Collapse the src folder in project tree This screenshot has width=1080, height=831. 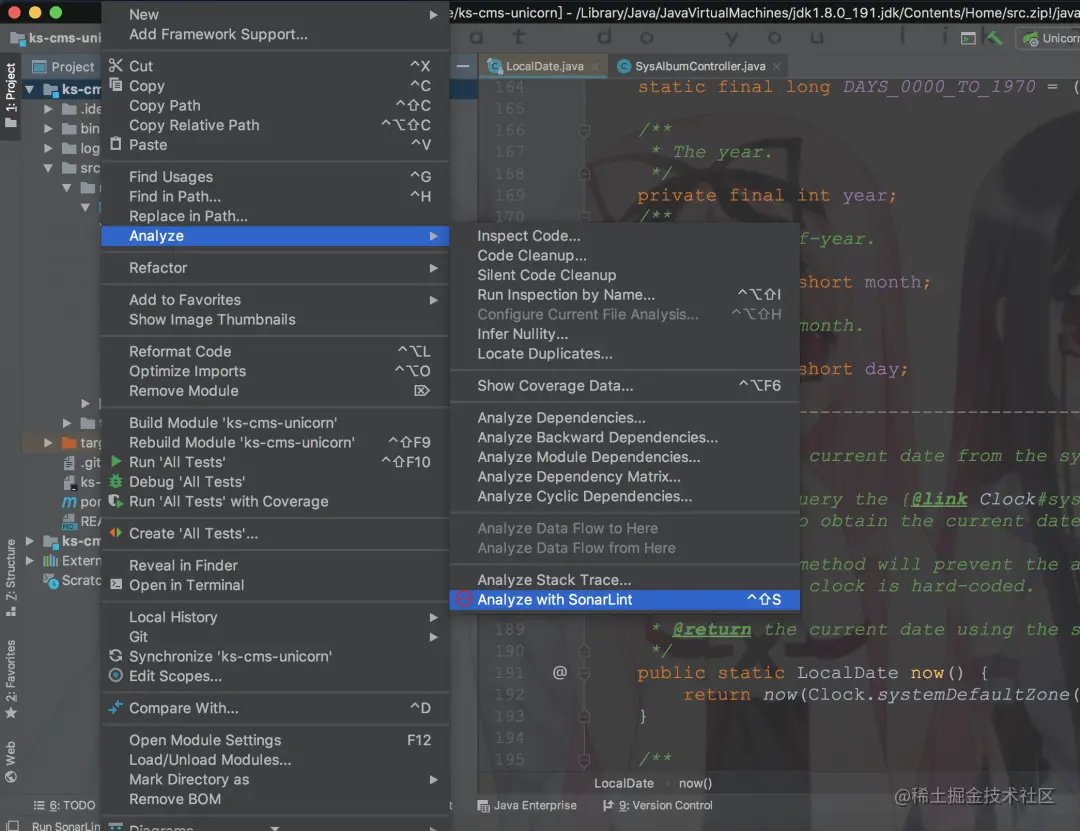[48, 167]
